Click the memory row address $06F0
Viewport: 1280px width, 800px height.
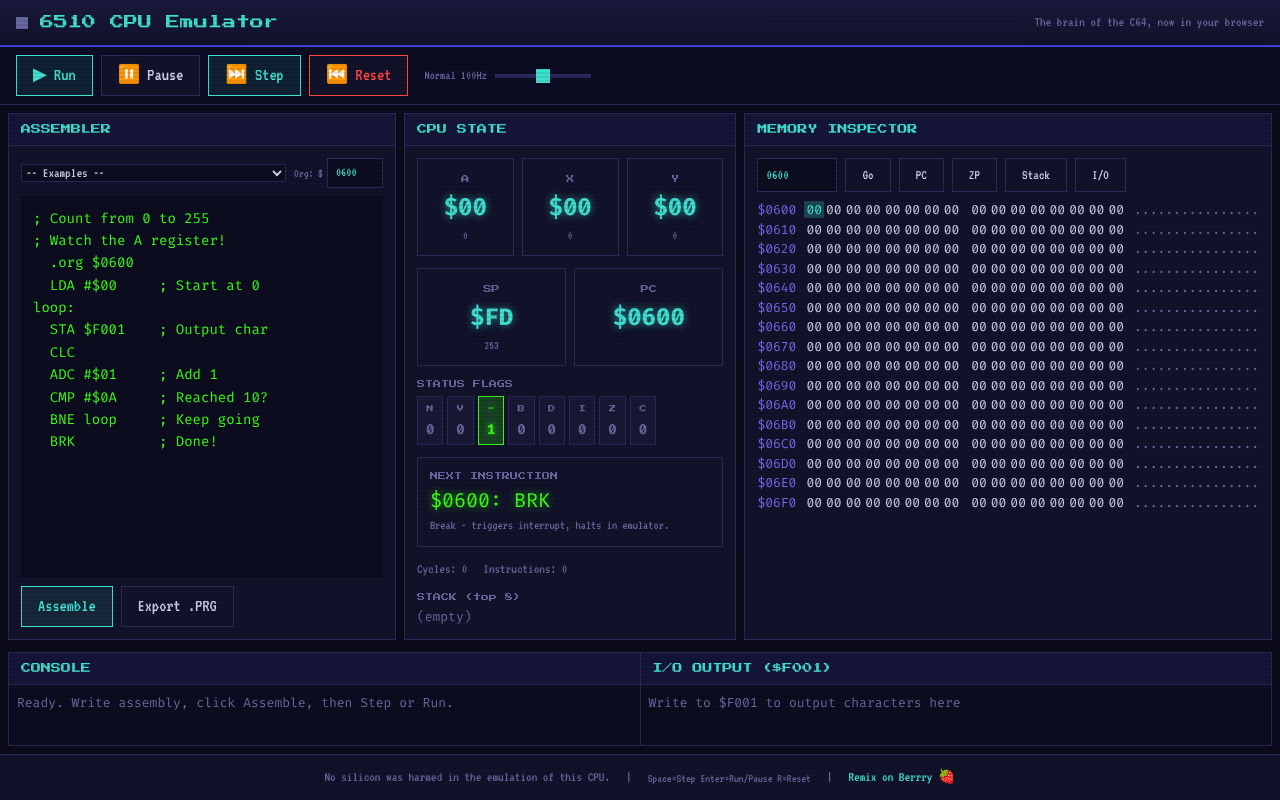pos(777,503)
